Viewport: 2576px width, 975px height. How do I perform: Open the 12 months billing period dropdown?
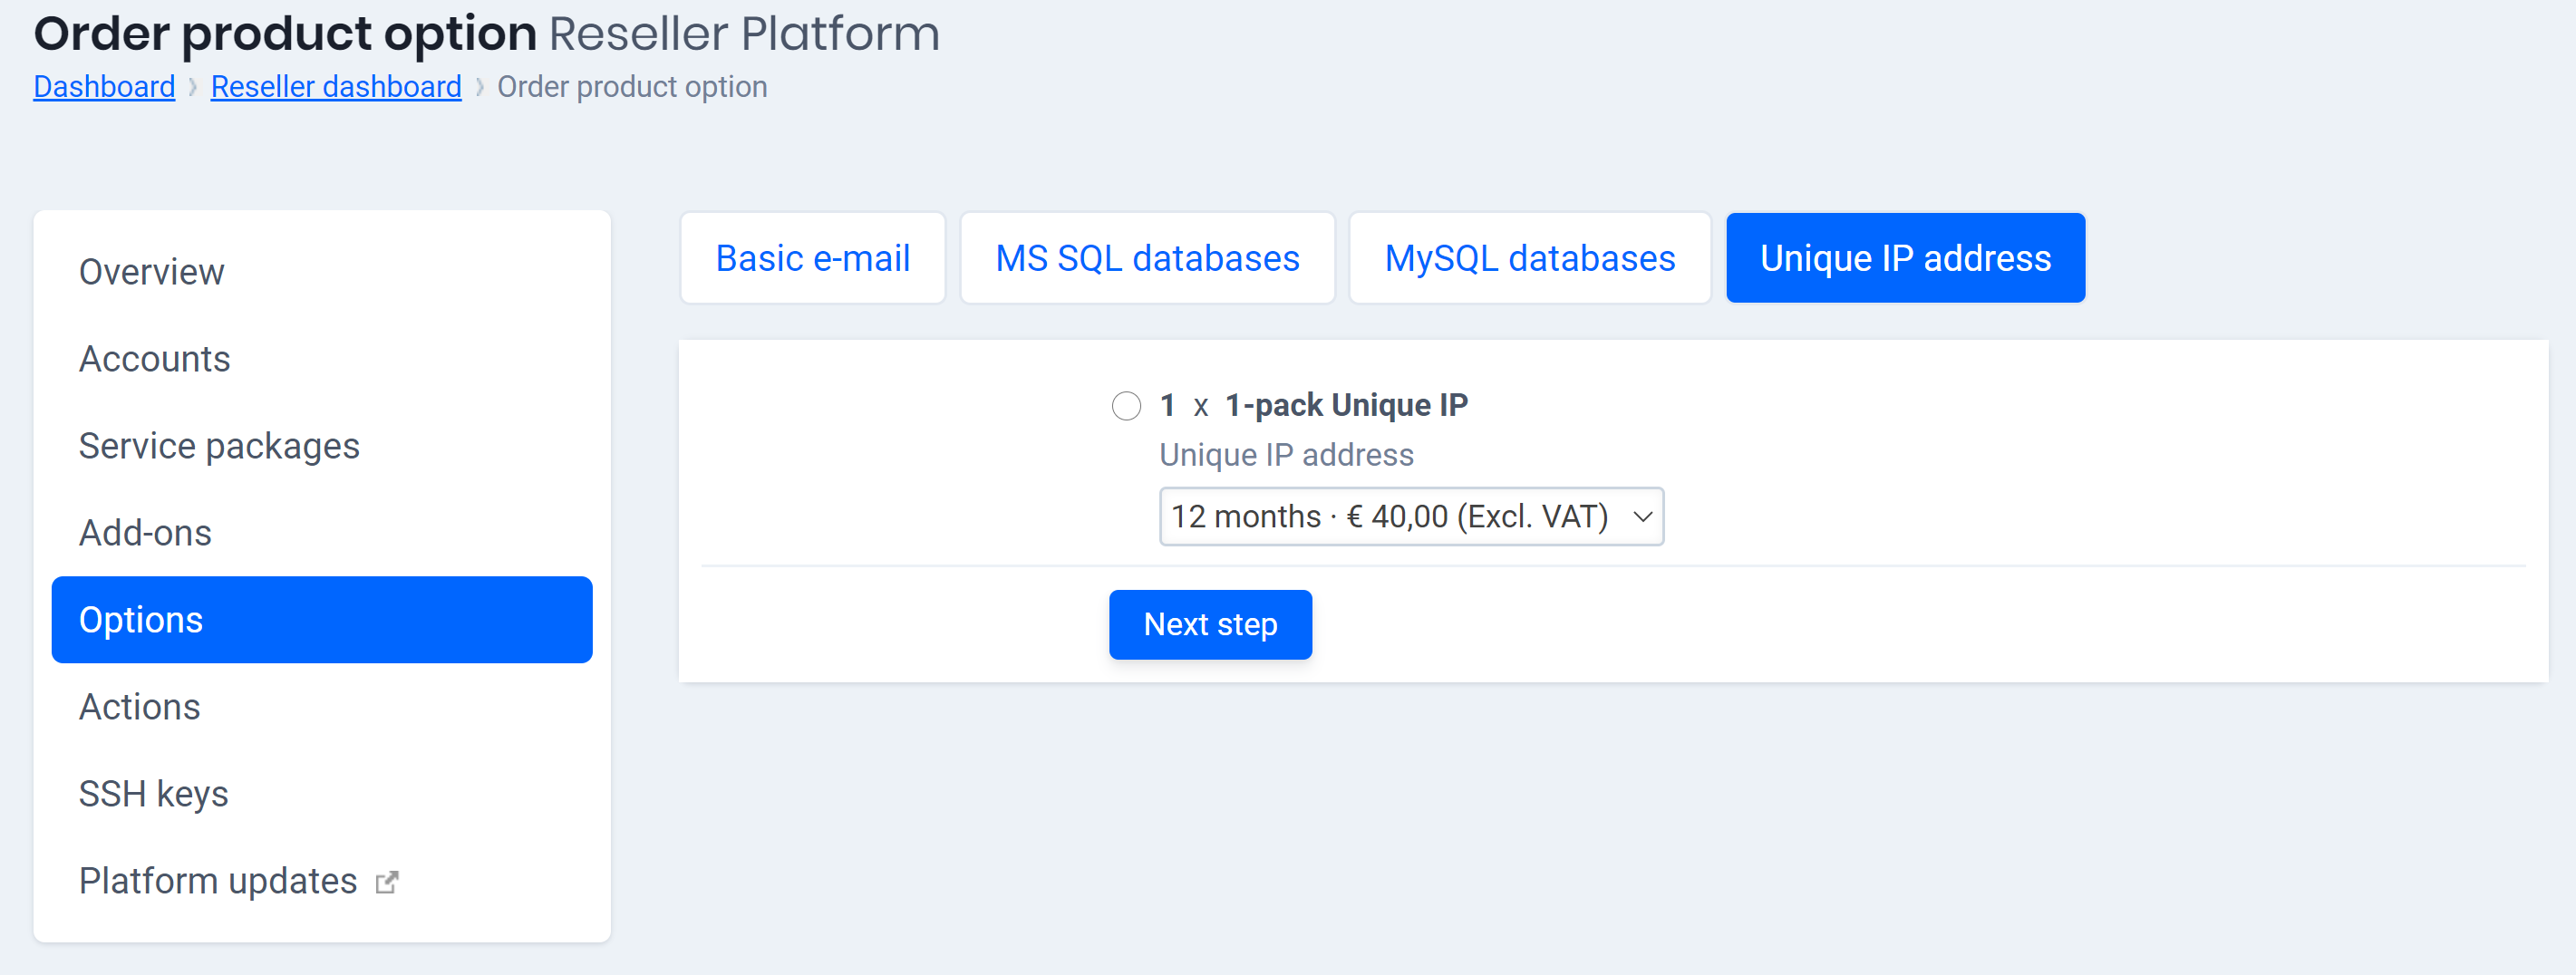[1410, 517]
